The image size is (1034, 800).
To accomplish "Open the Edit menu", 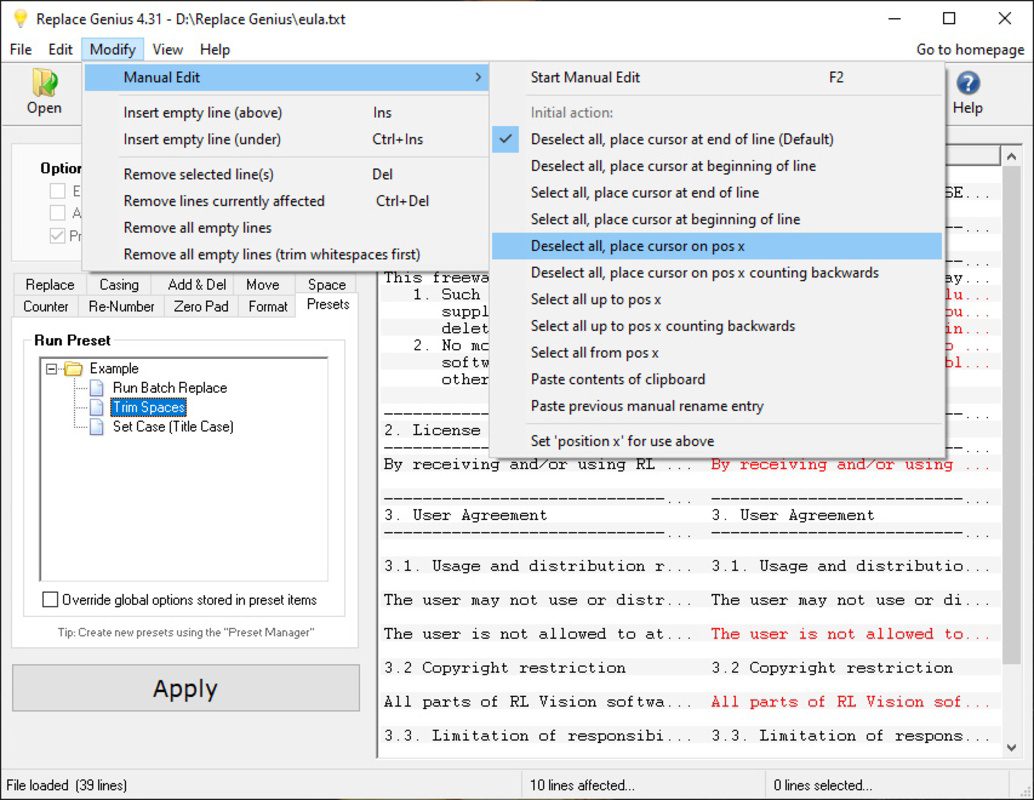I will pyautogui.click(x=60, y=49).
